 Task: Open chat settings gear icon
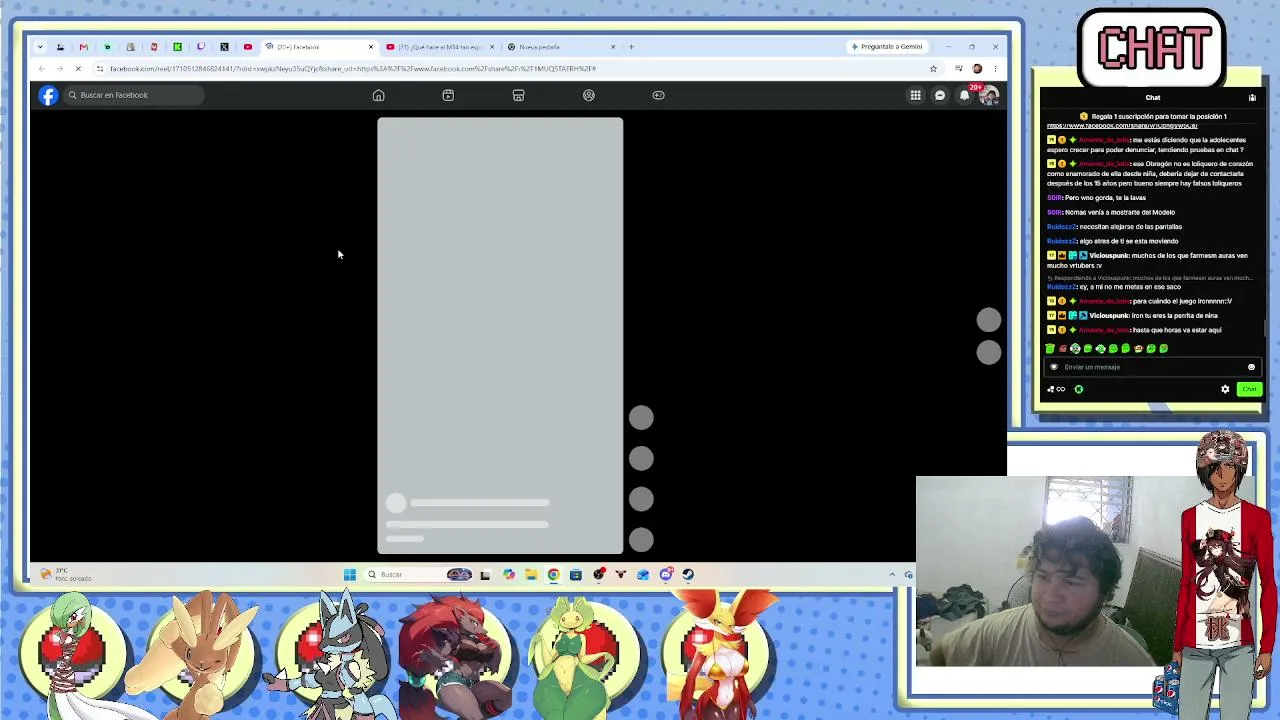(1225, 389)
